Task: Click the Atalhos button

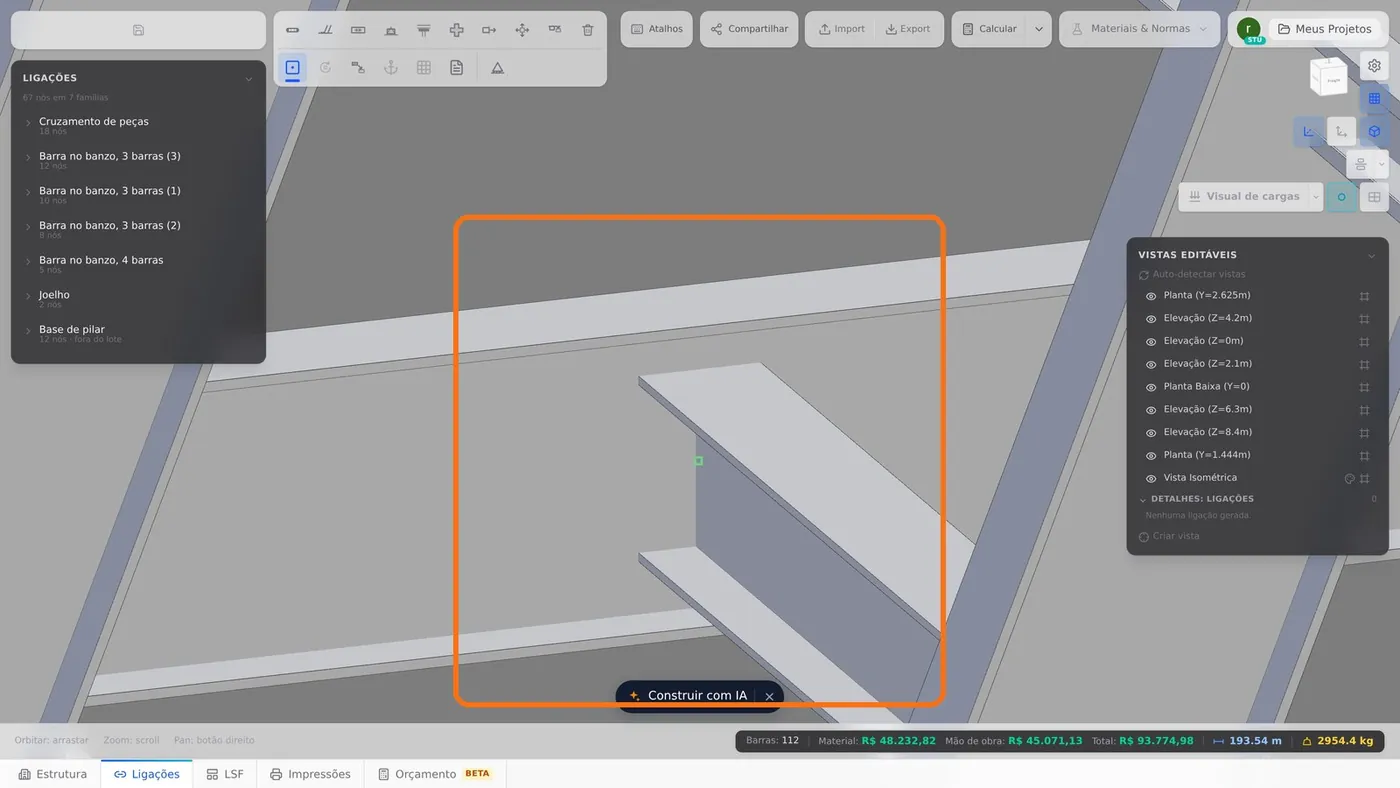Action: [x=657, y=29]
